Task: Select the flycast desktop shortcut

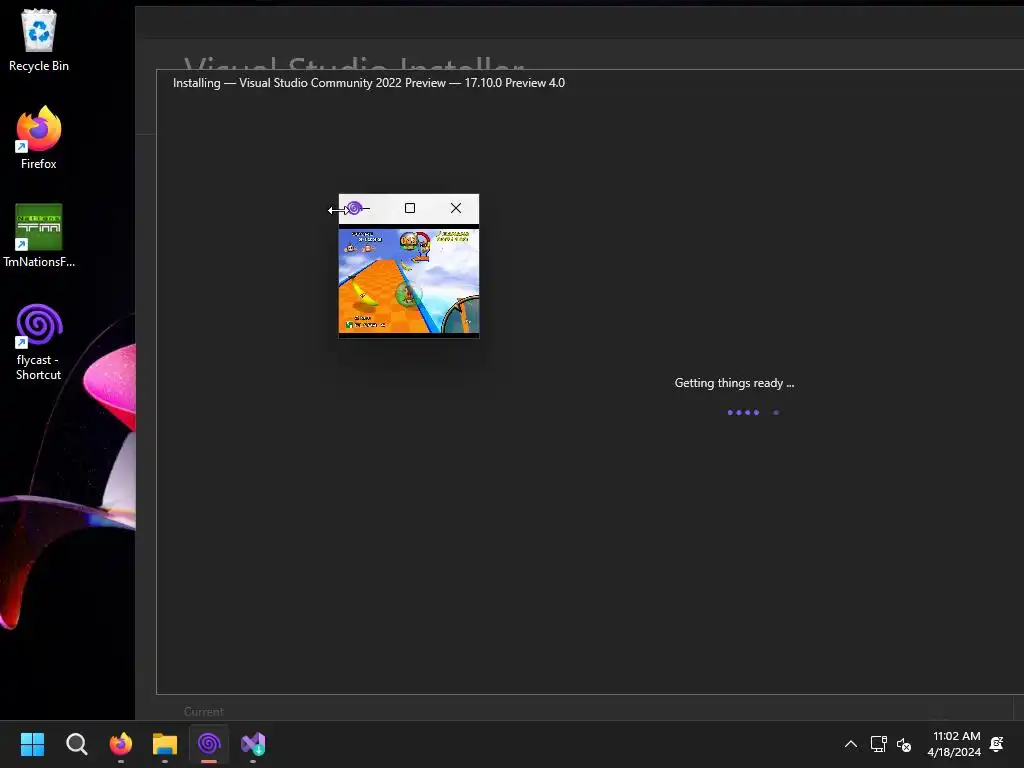Action: click(x=39, y=342)
